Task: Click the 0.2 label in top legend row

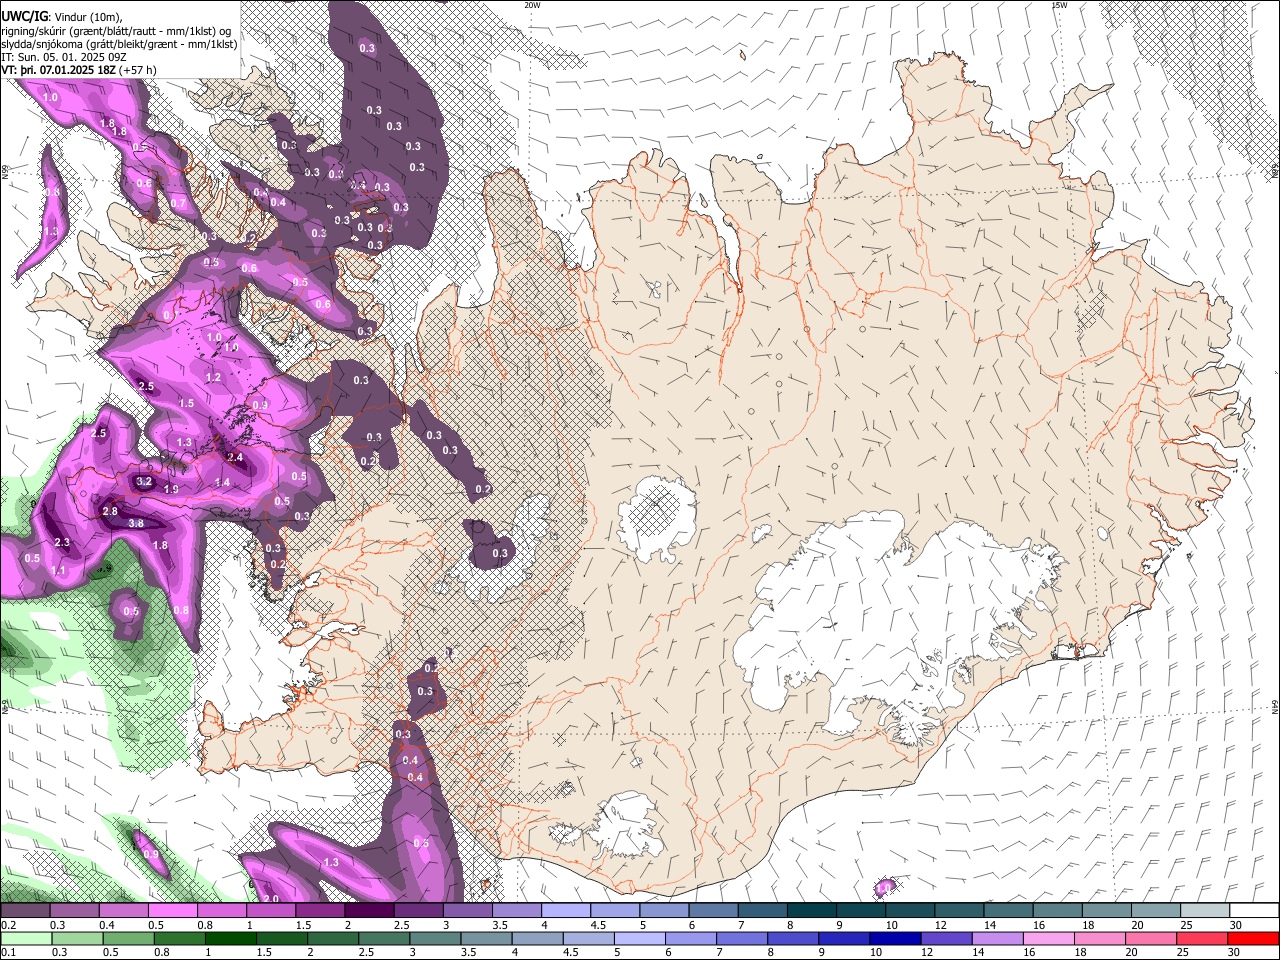Action: (8, 925)
